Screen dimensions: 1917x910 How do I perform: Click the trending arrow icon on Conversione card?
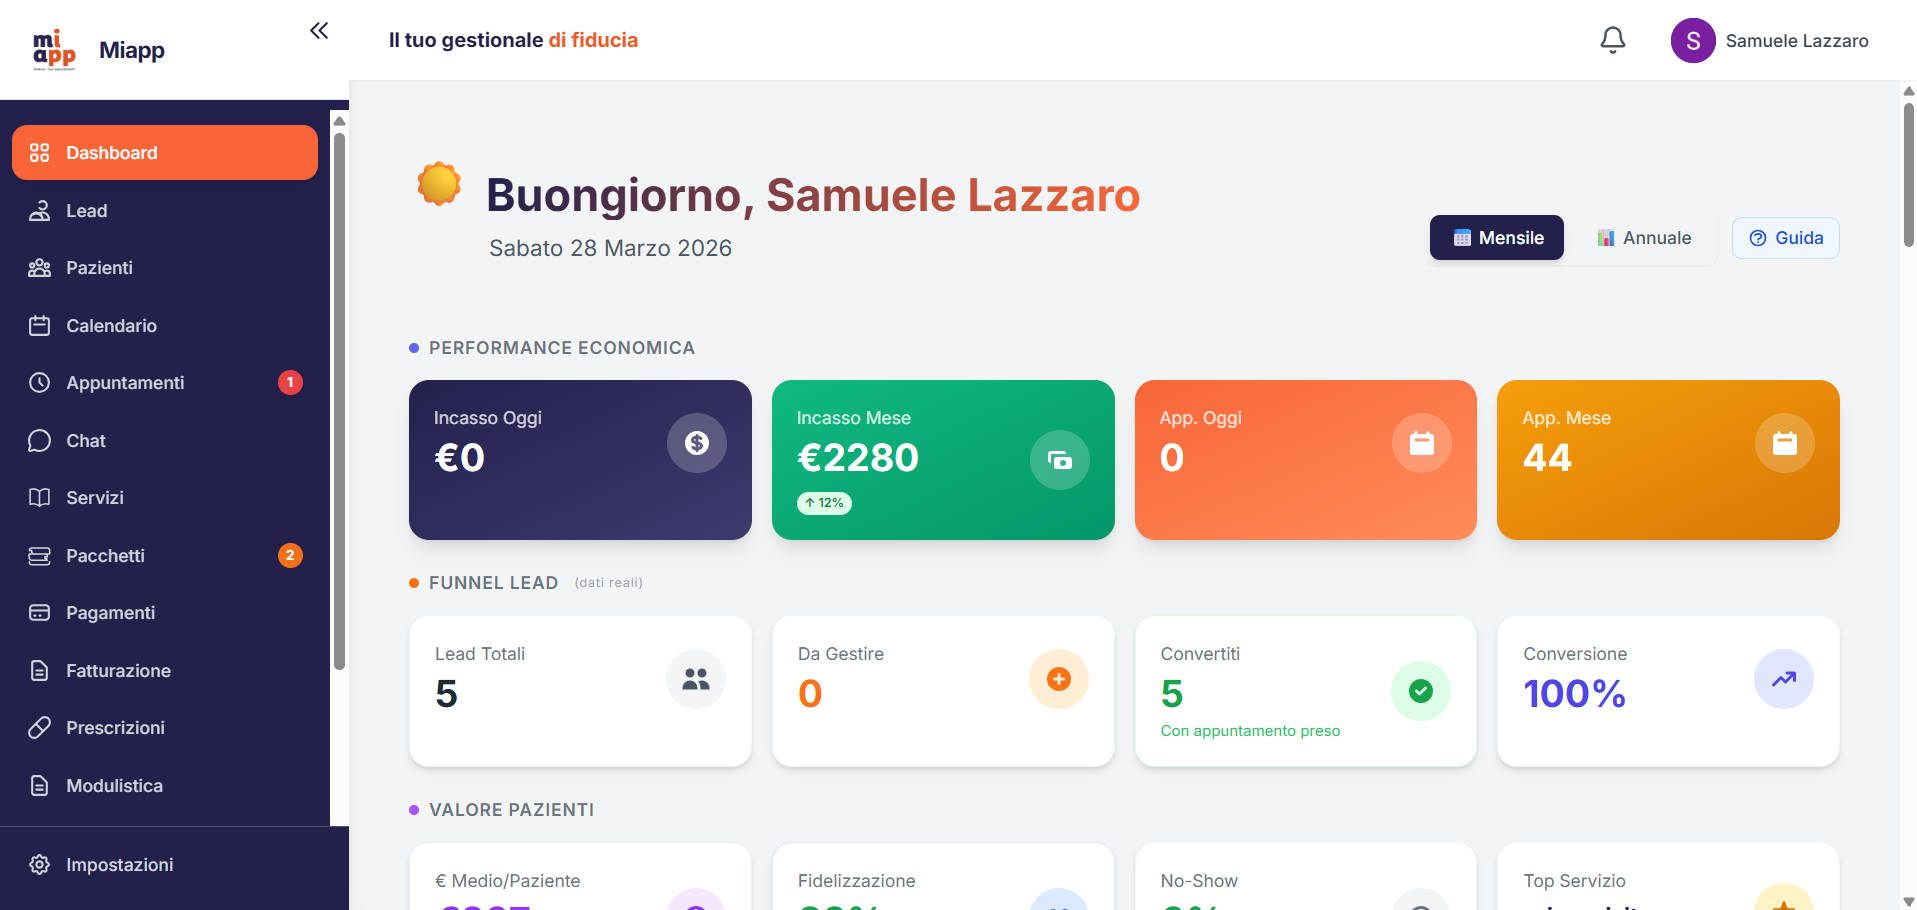[1784, 678]
